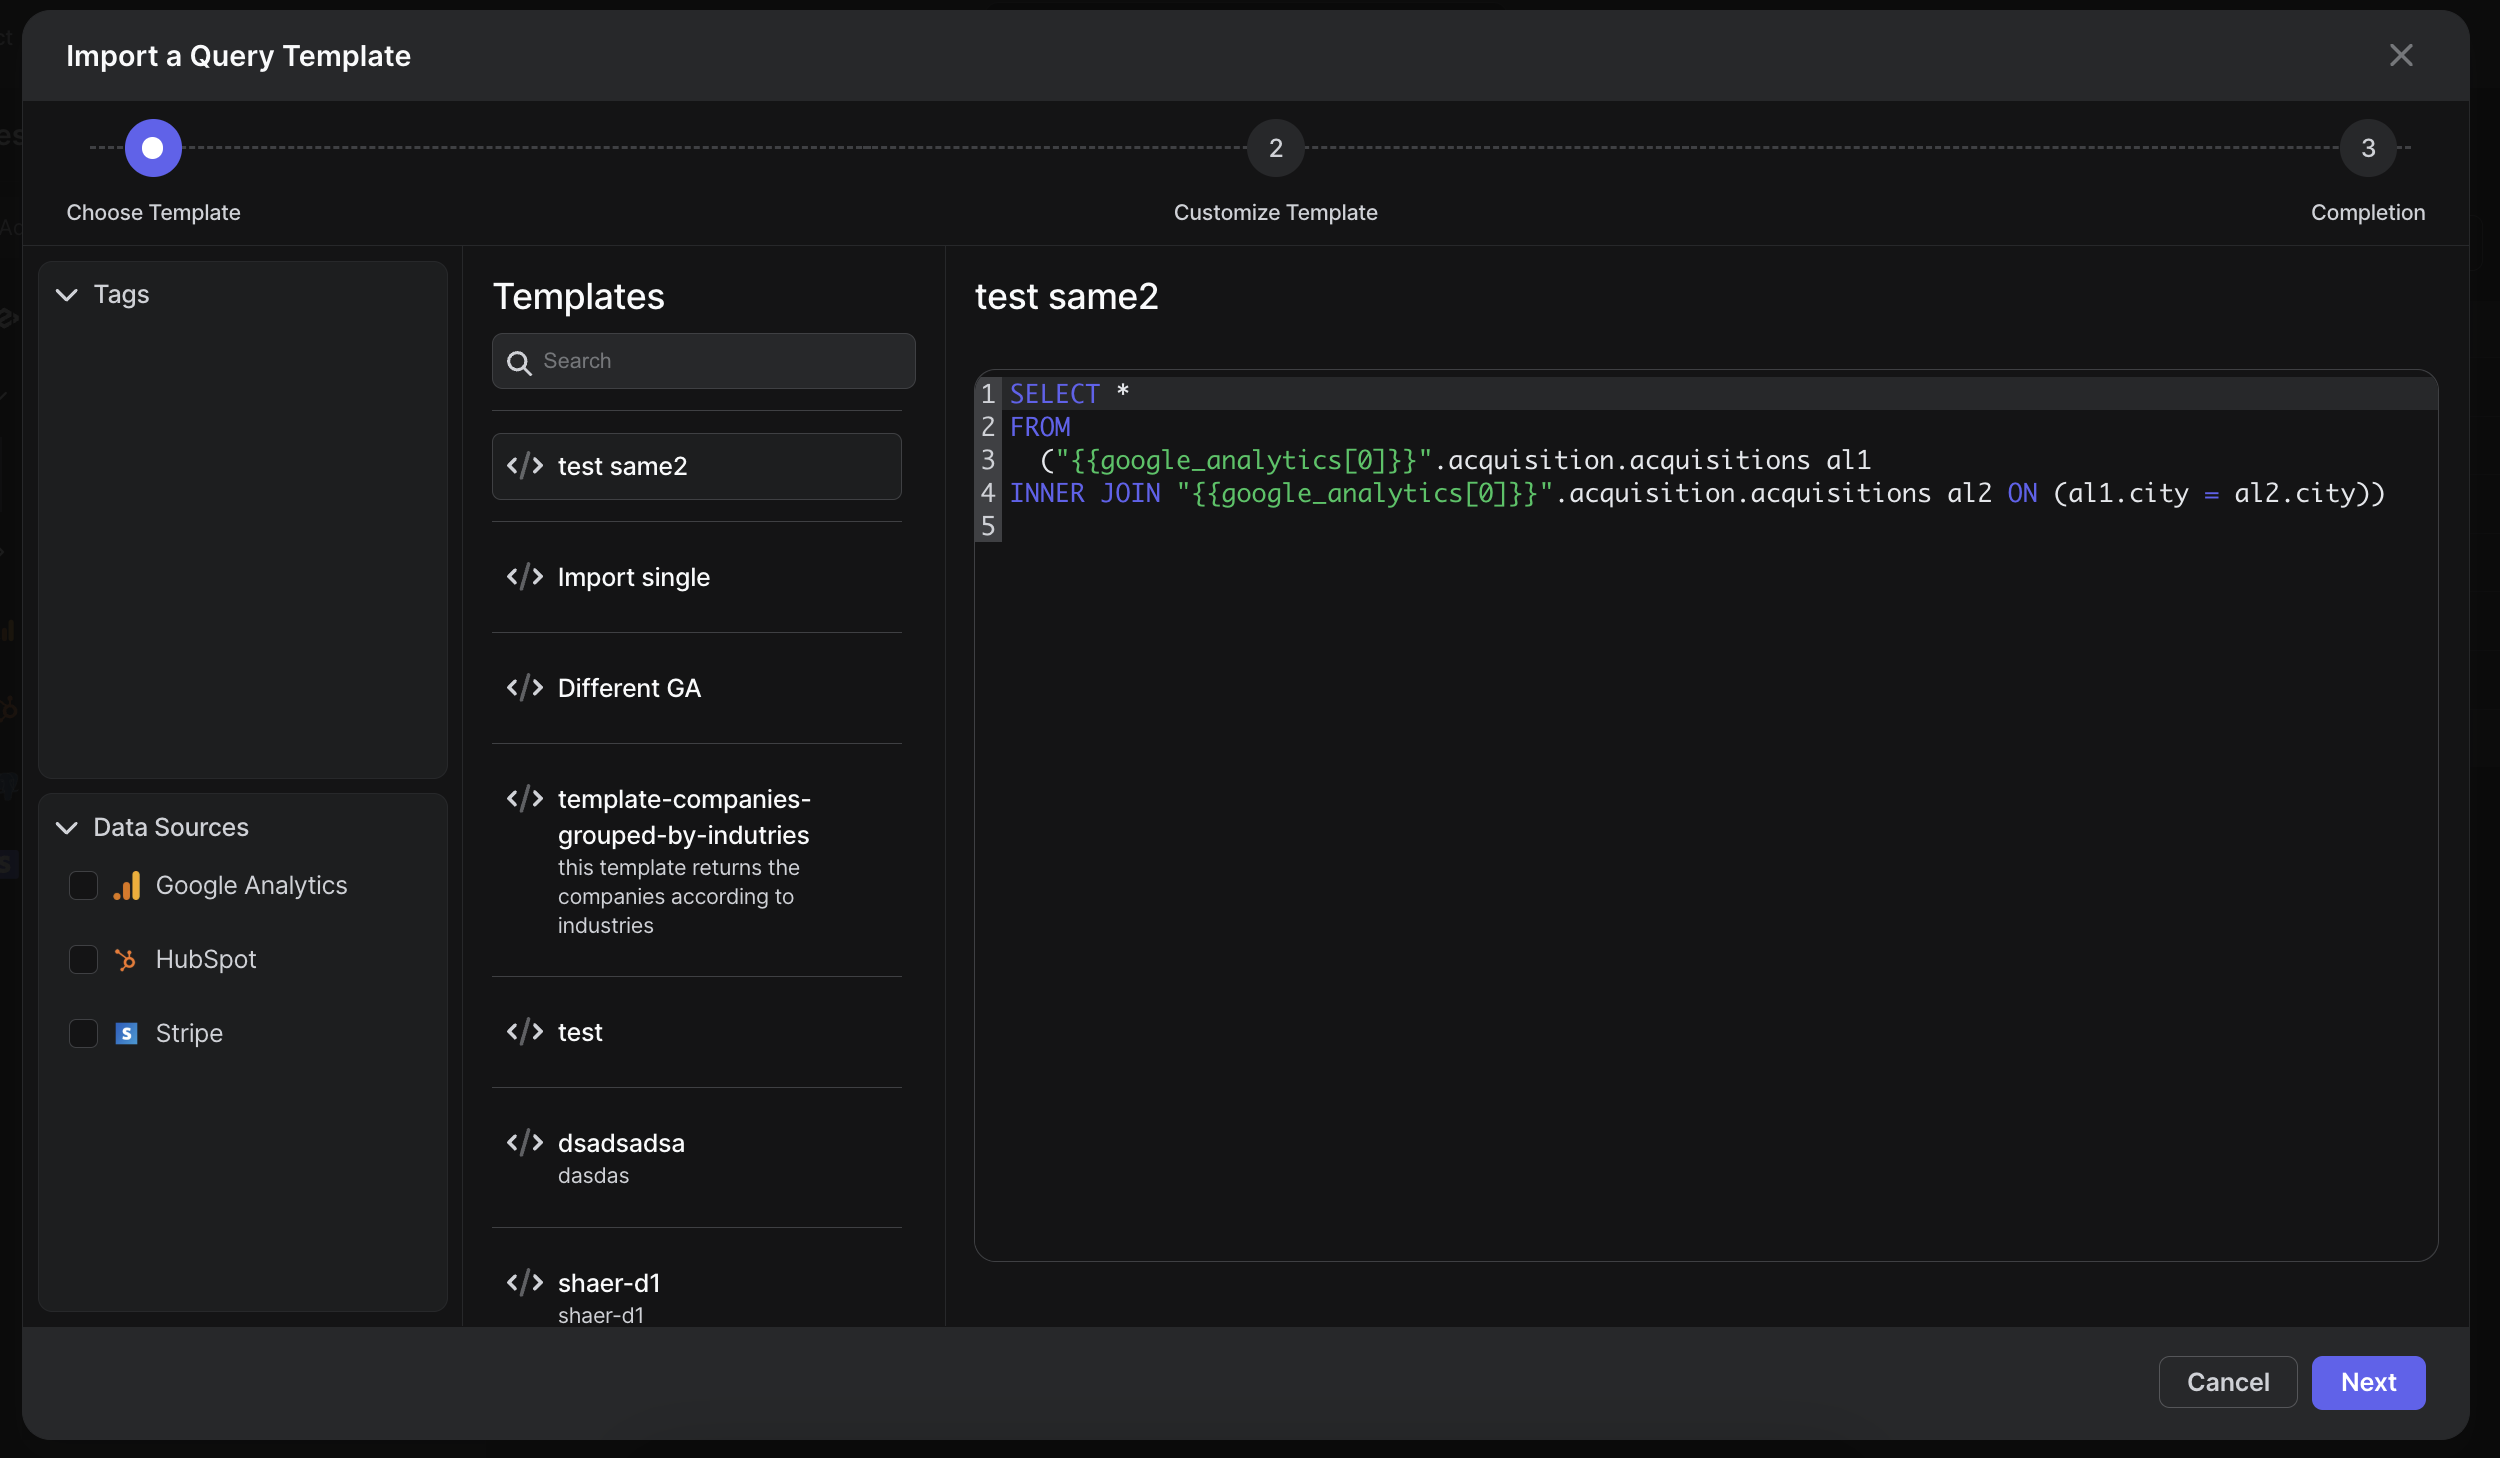Click INNER JOIN keywords in line 4
2500x1458 pixels.
[x=1085, y=493]
